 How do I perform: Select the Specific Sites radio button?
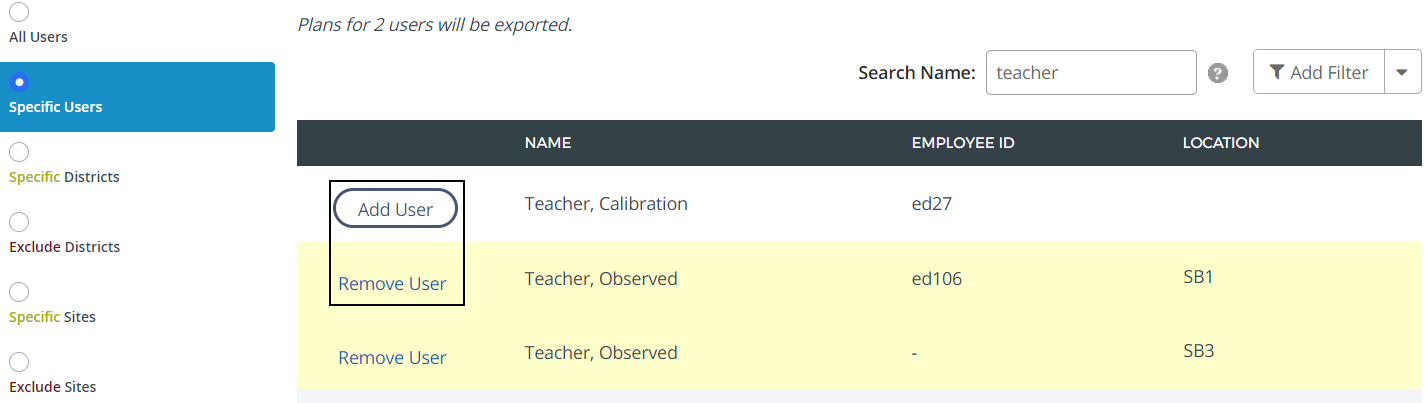click(19, 292)
